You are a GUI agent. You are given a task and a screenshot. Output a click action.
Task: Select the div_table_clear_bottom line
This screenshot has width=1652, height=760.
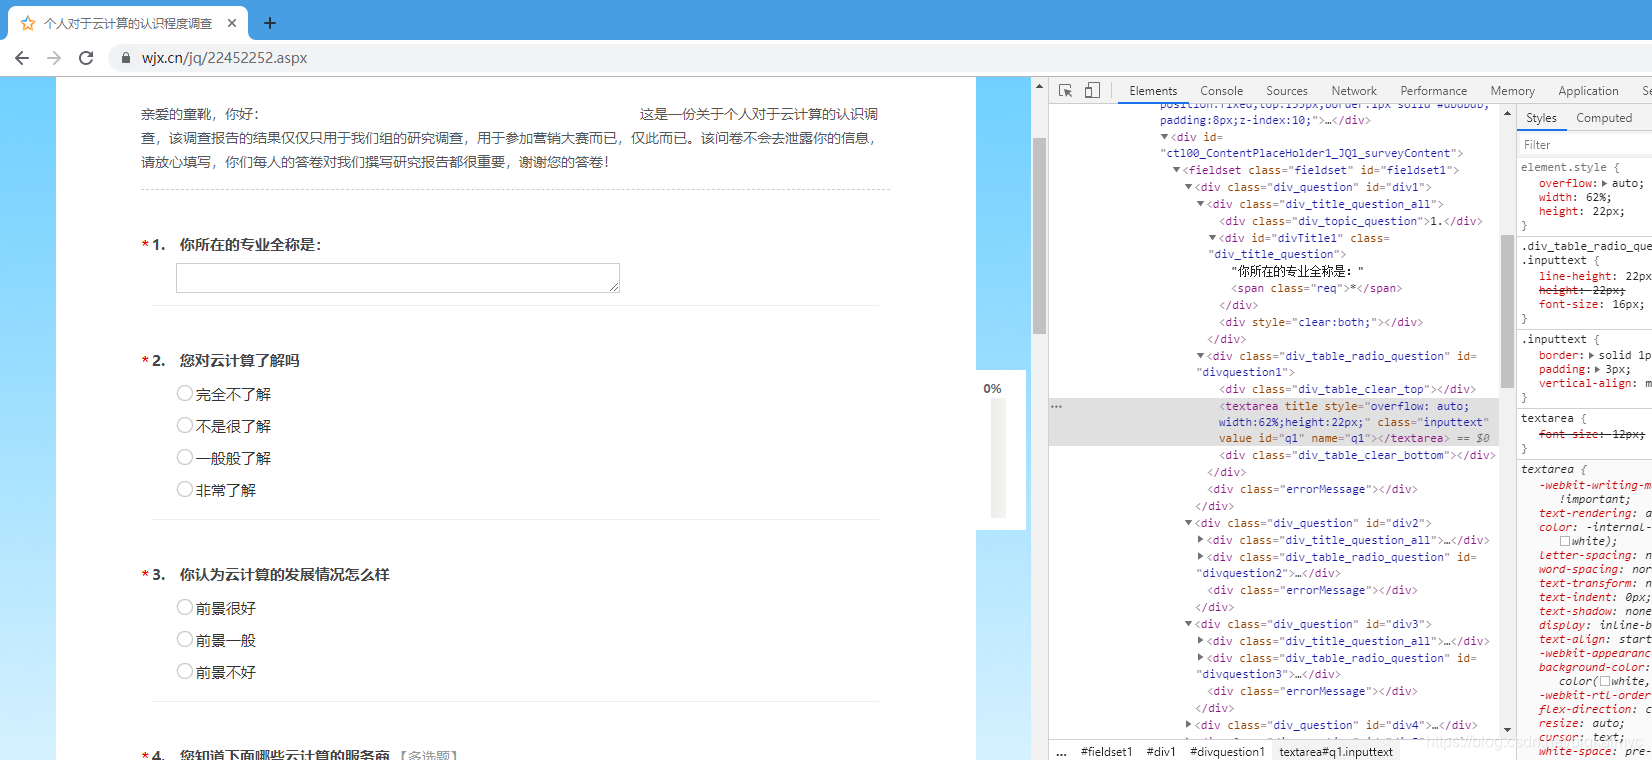click(x=1358, y=455)
